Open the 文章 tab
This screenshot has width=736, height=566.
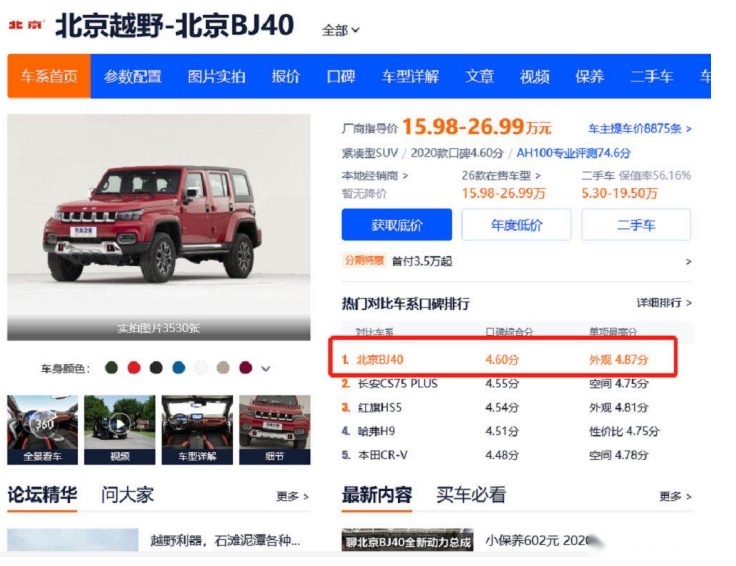click(x=479, y=76)
